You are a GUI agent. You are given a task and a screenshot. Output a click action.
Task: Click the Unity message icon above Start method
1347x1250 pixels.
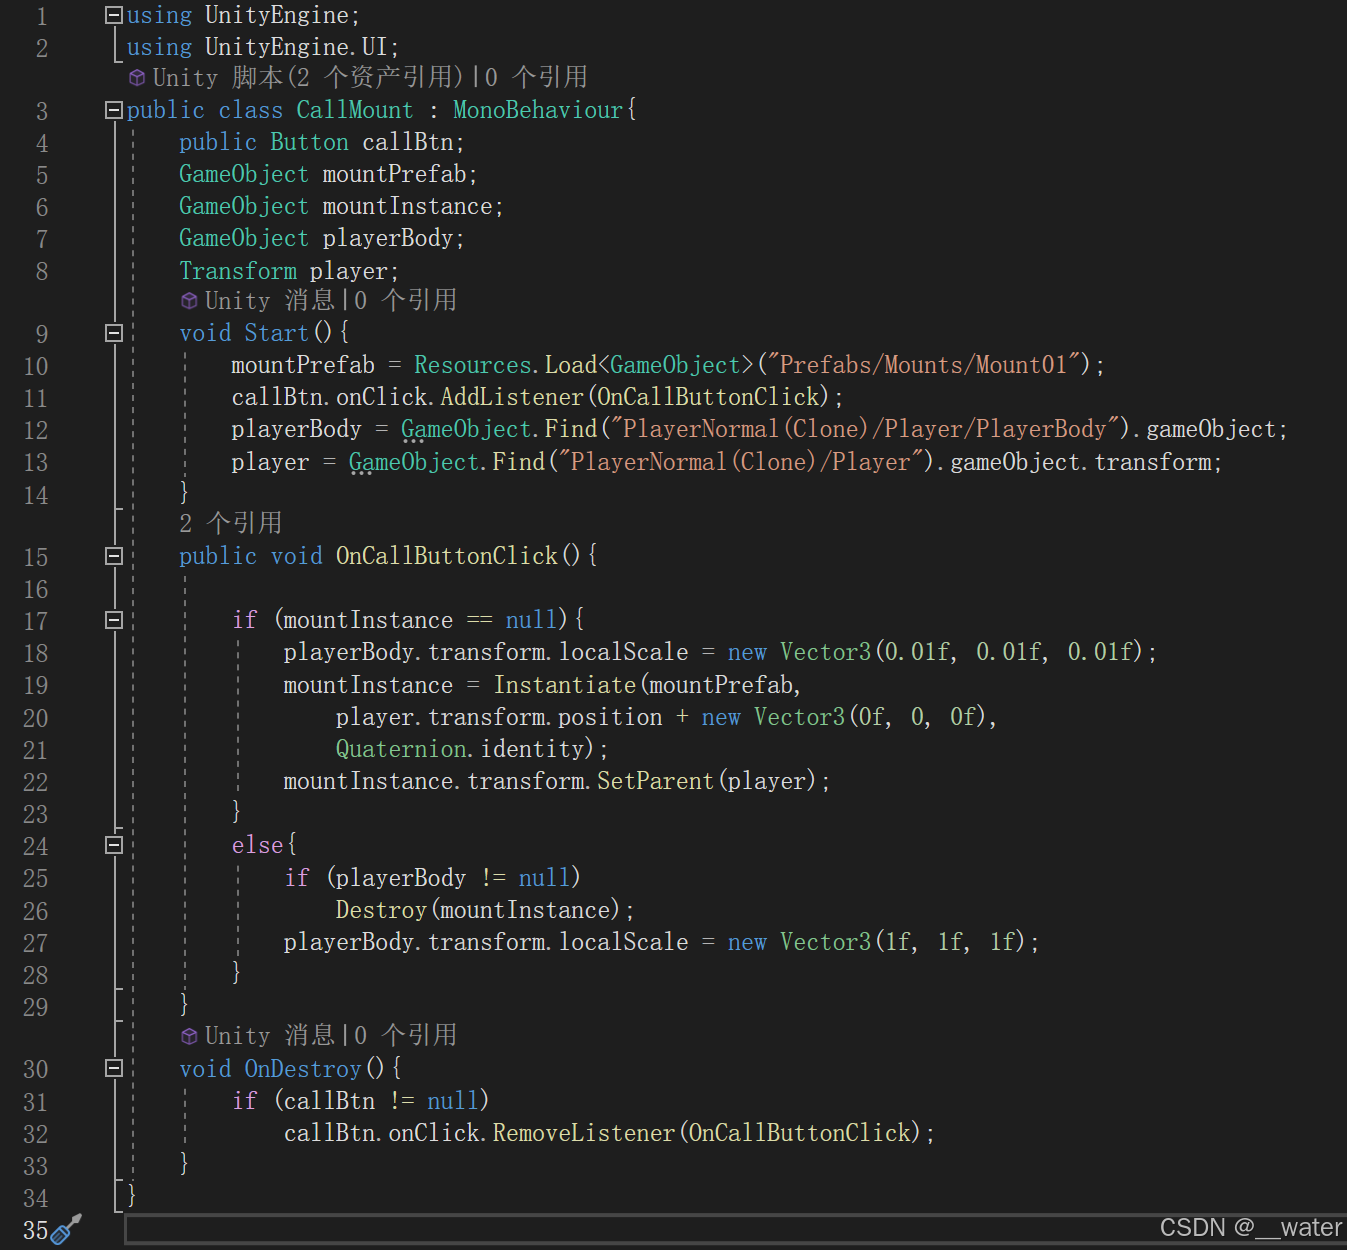point(189,301)
